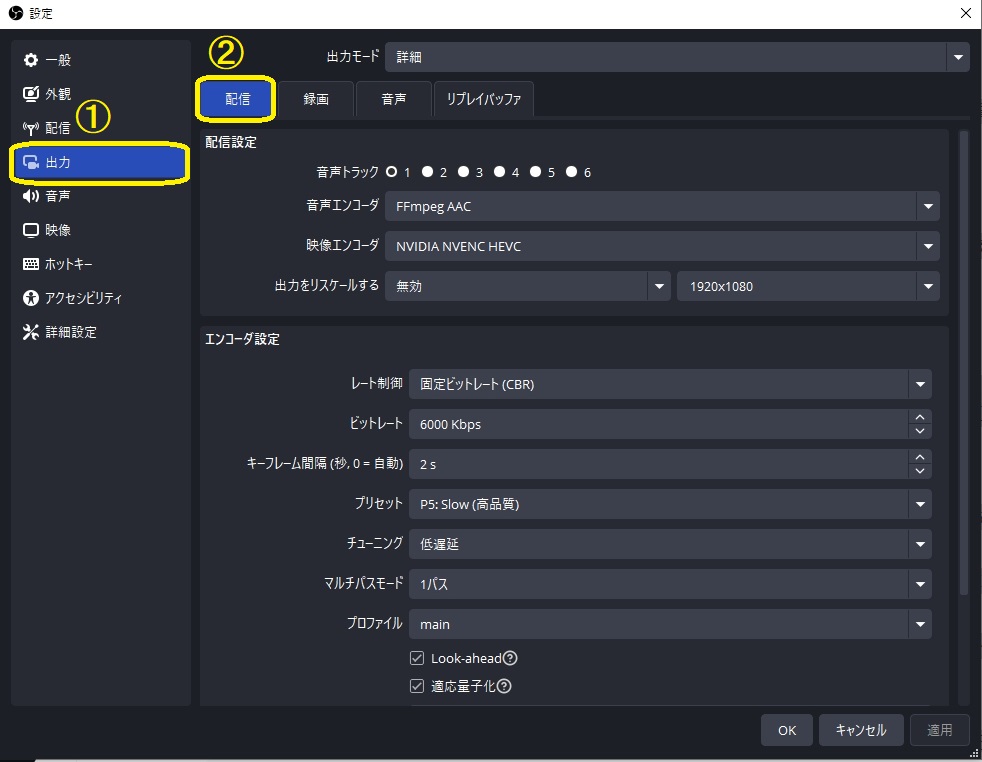Open Video (映像) monitor icon in sidebar
Viewport: 982px width, 762px height.
pos(30,230)
